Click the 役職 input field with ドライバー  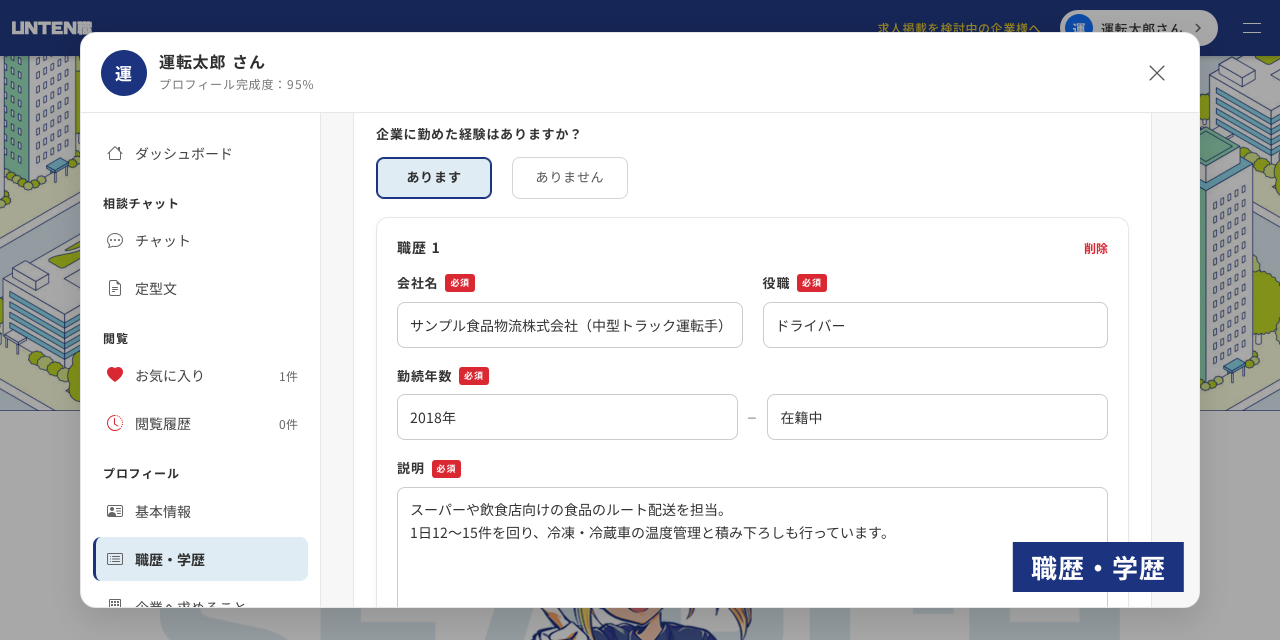click(x=935, y=325)
